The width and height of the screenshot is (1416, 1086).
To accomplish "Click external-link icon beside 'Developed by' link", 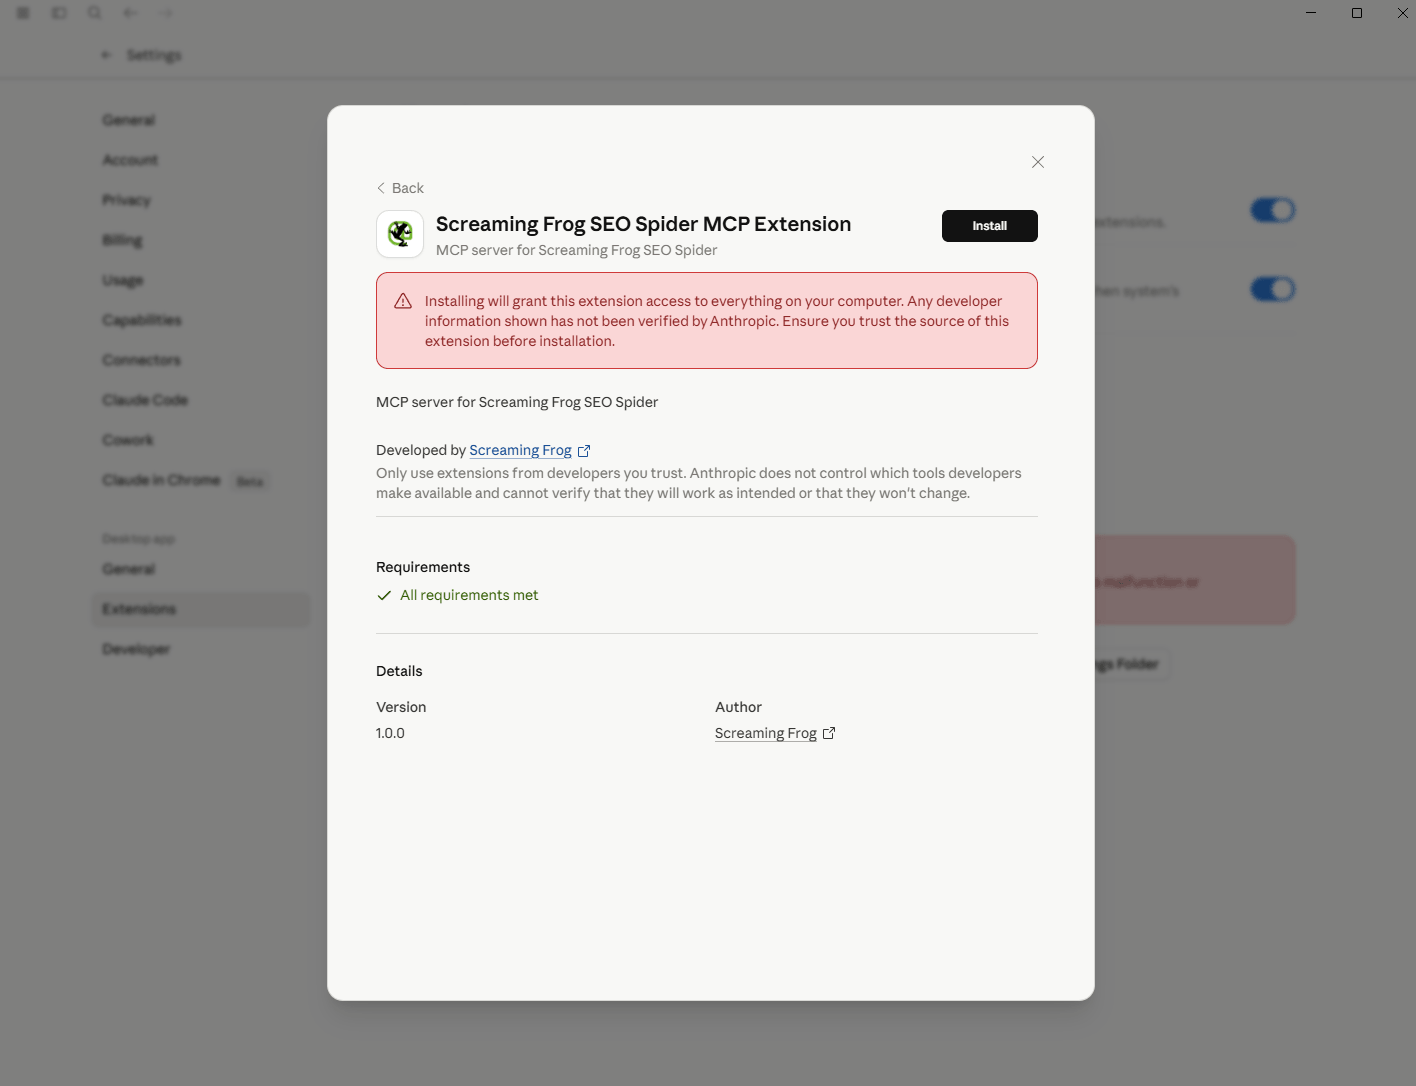I will coord(584,451).
